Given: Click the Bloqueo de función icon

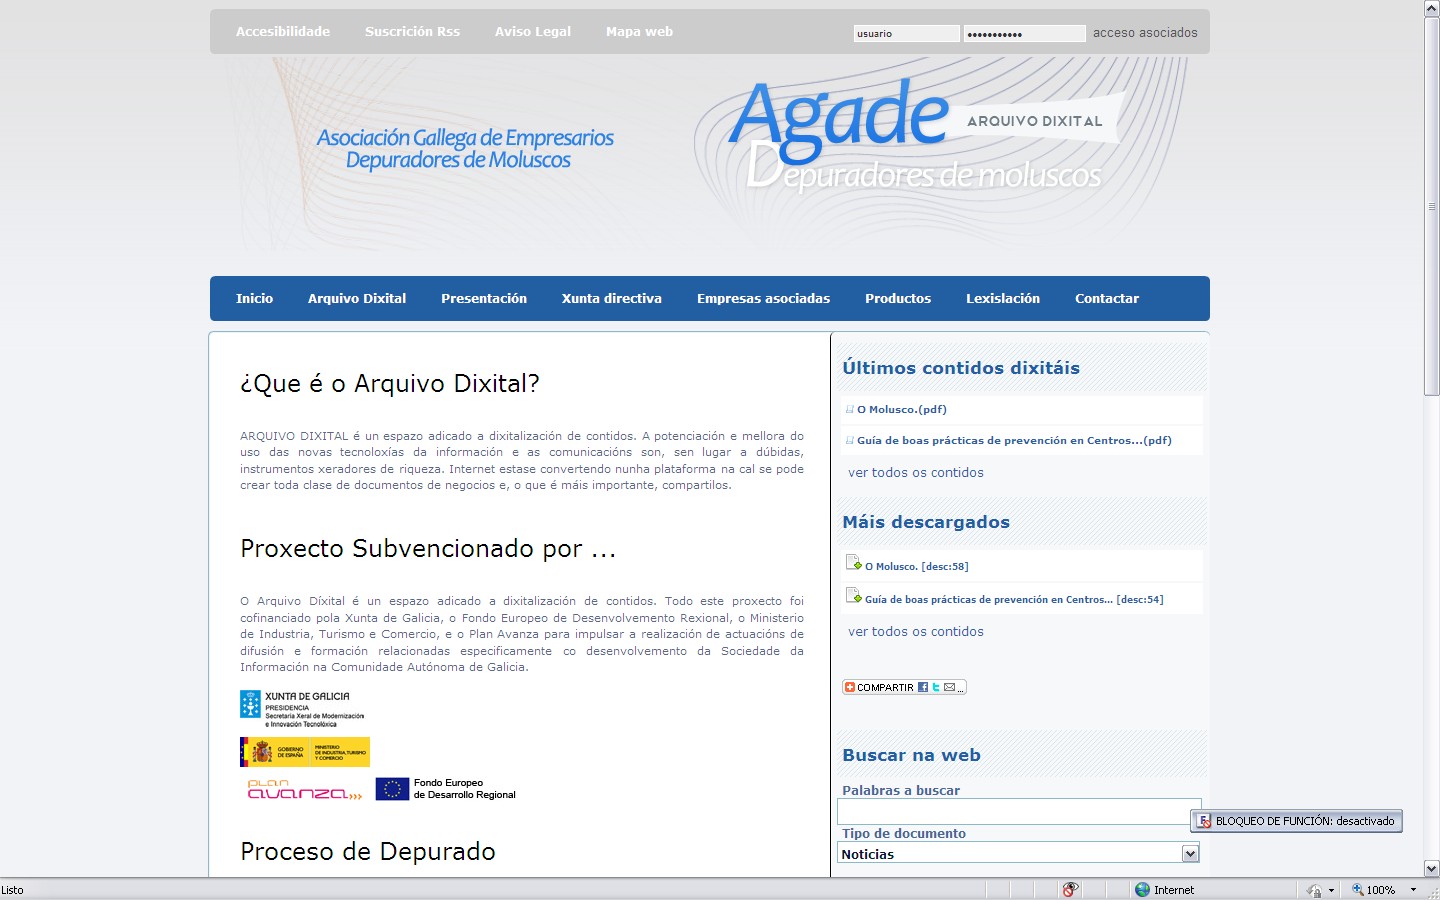Looking at the screenshot, I should click(1204, 821).
